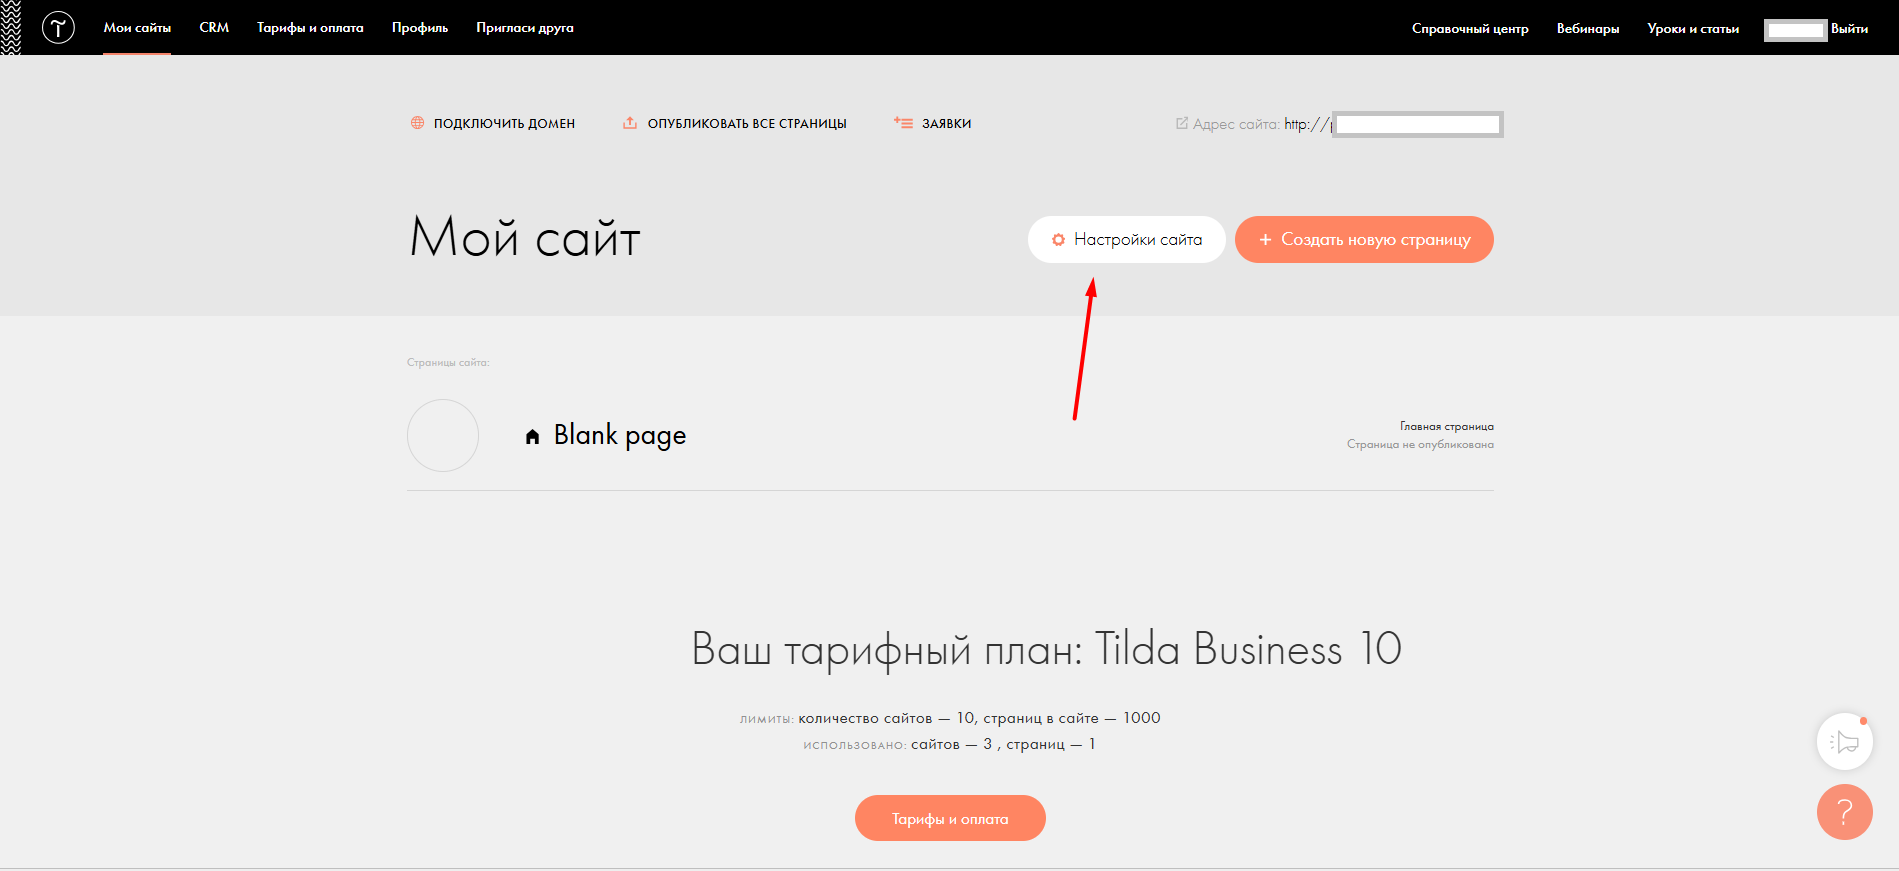Click the Ваш тарифный план heading
The height and width of the screenshot is (871, 1899).
click(x=1046, y=650)
